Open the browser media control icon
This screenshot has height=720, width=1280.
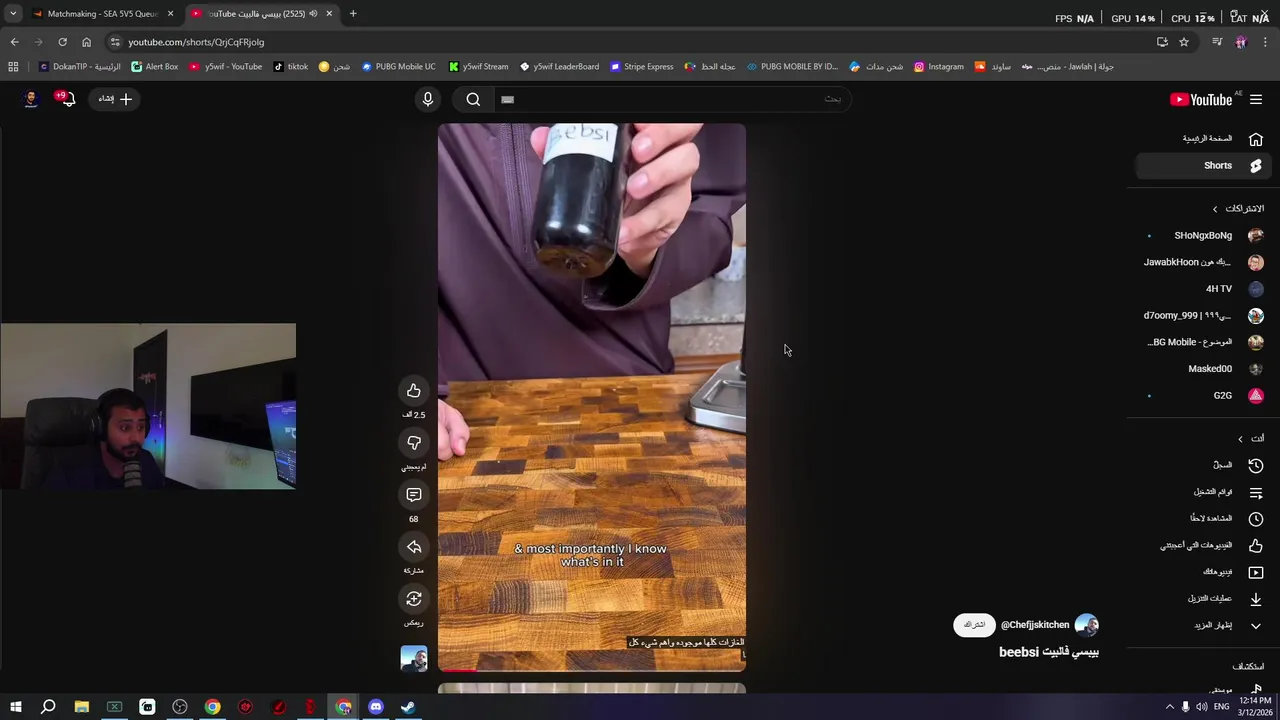tap(1217, 42)
